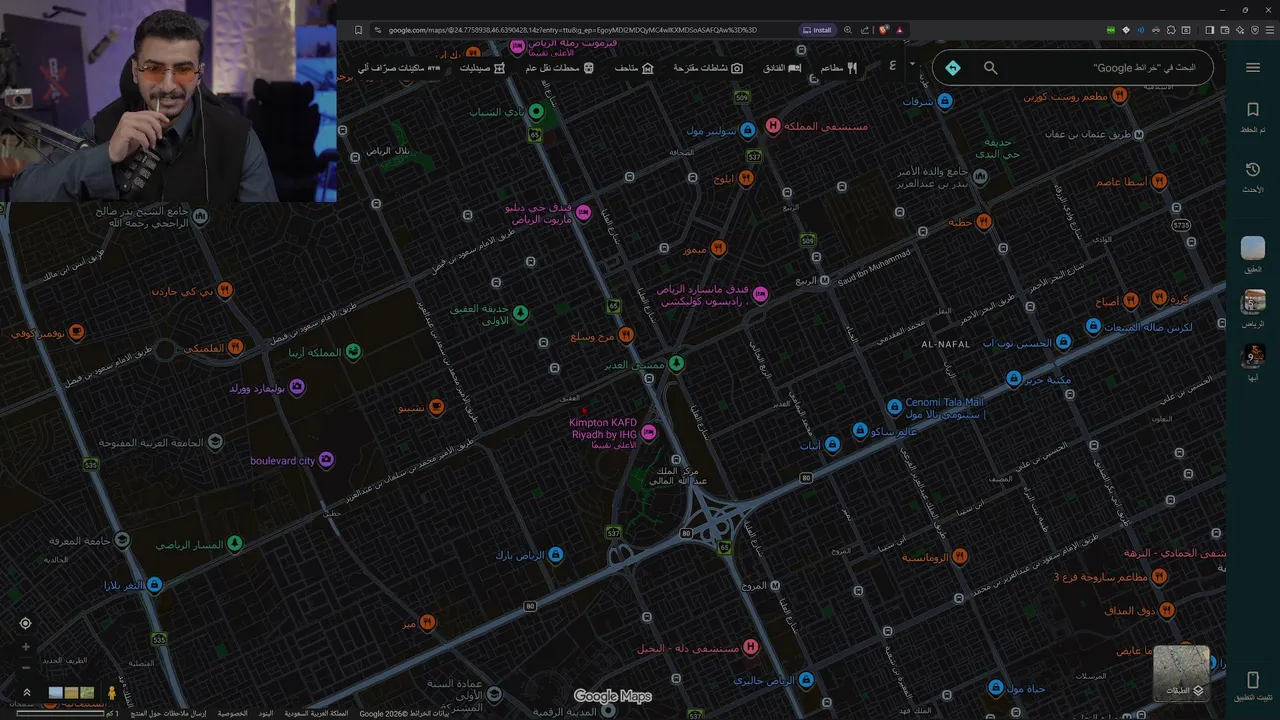Filter by Pharmacies (صيدليات) chip
1280x720 pixels.
point(482,68)
